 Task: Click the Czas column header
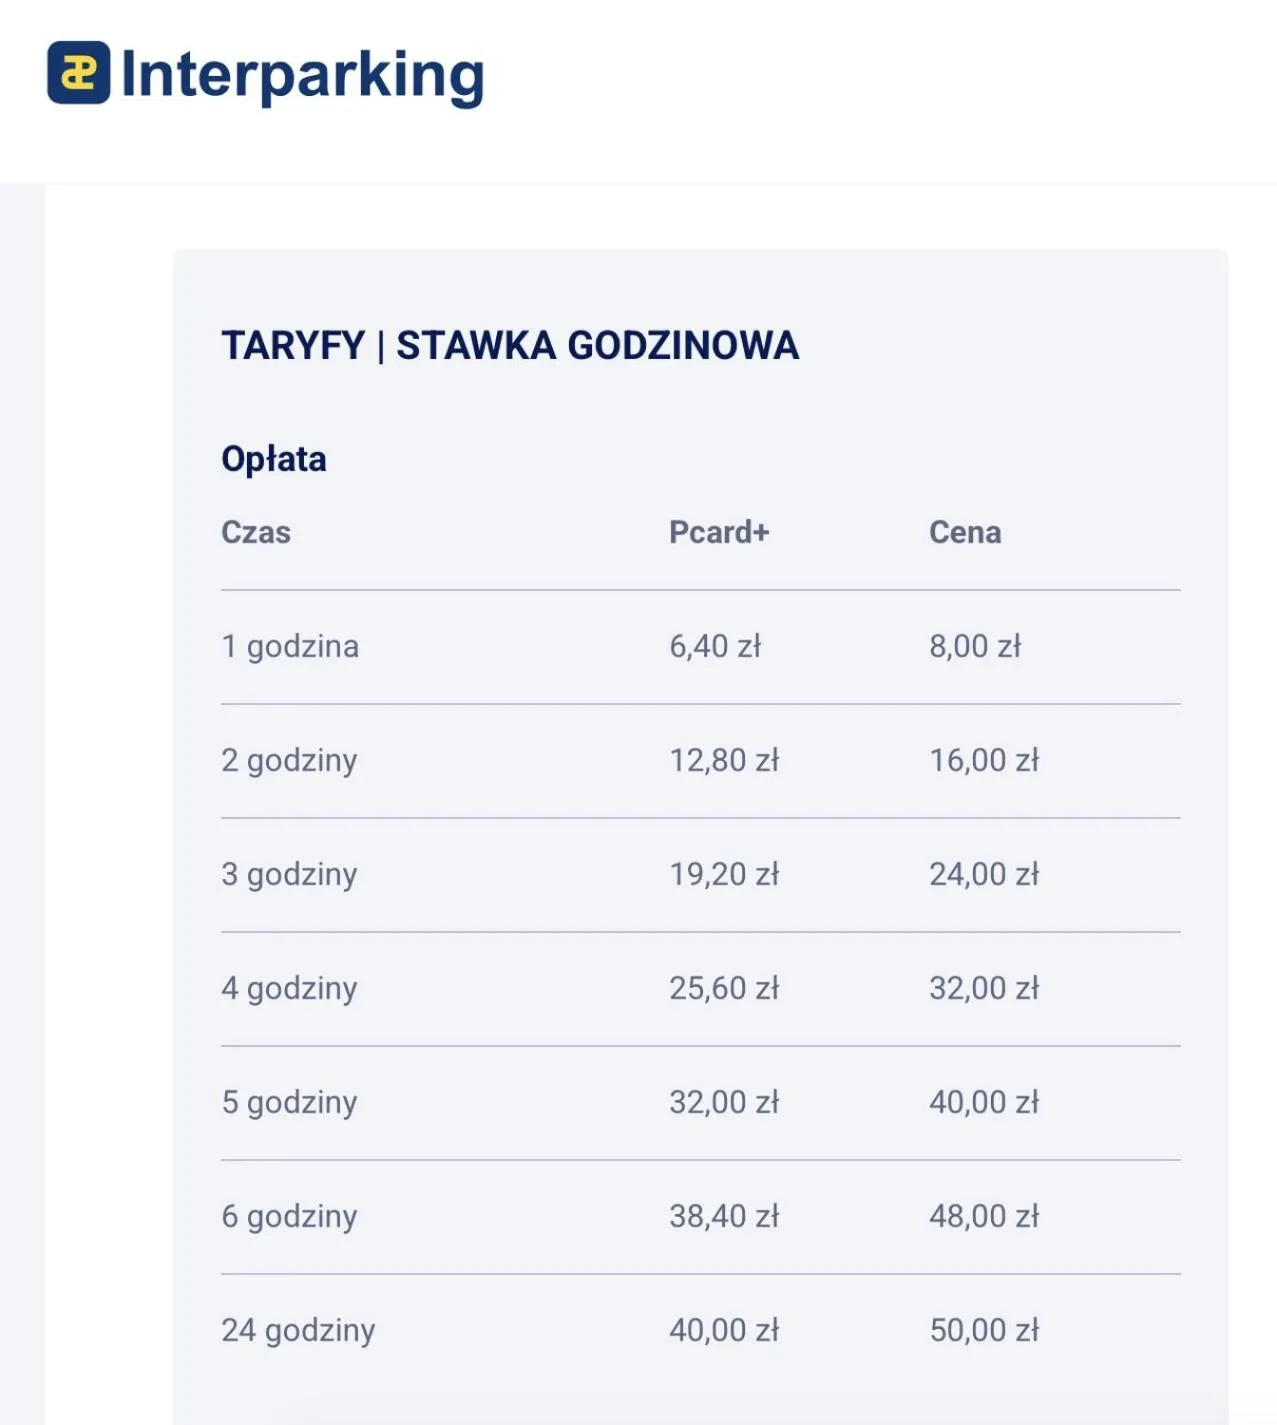click(256, 532)
